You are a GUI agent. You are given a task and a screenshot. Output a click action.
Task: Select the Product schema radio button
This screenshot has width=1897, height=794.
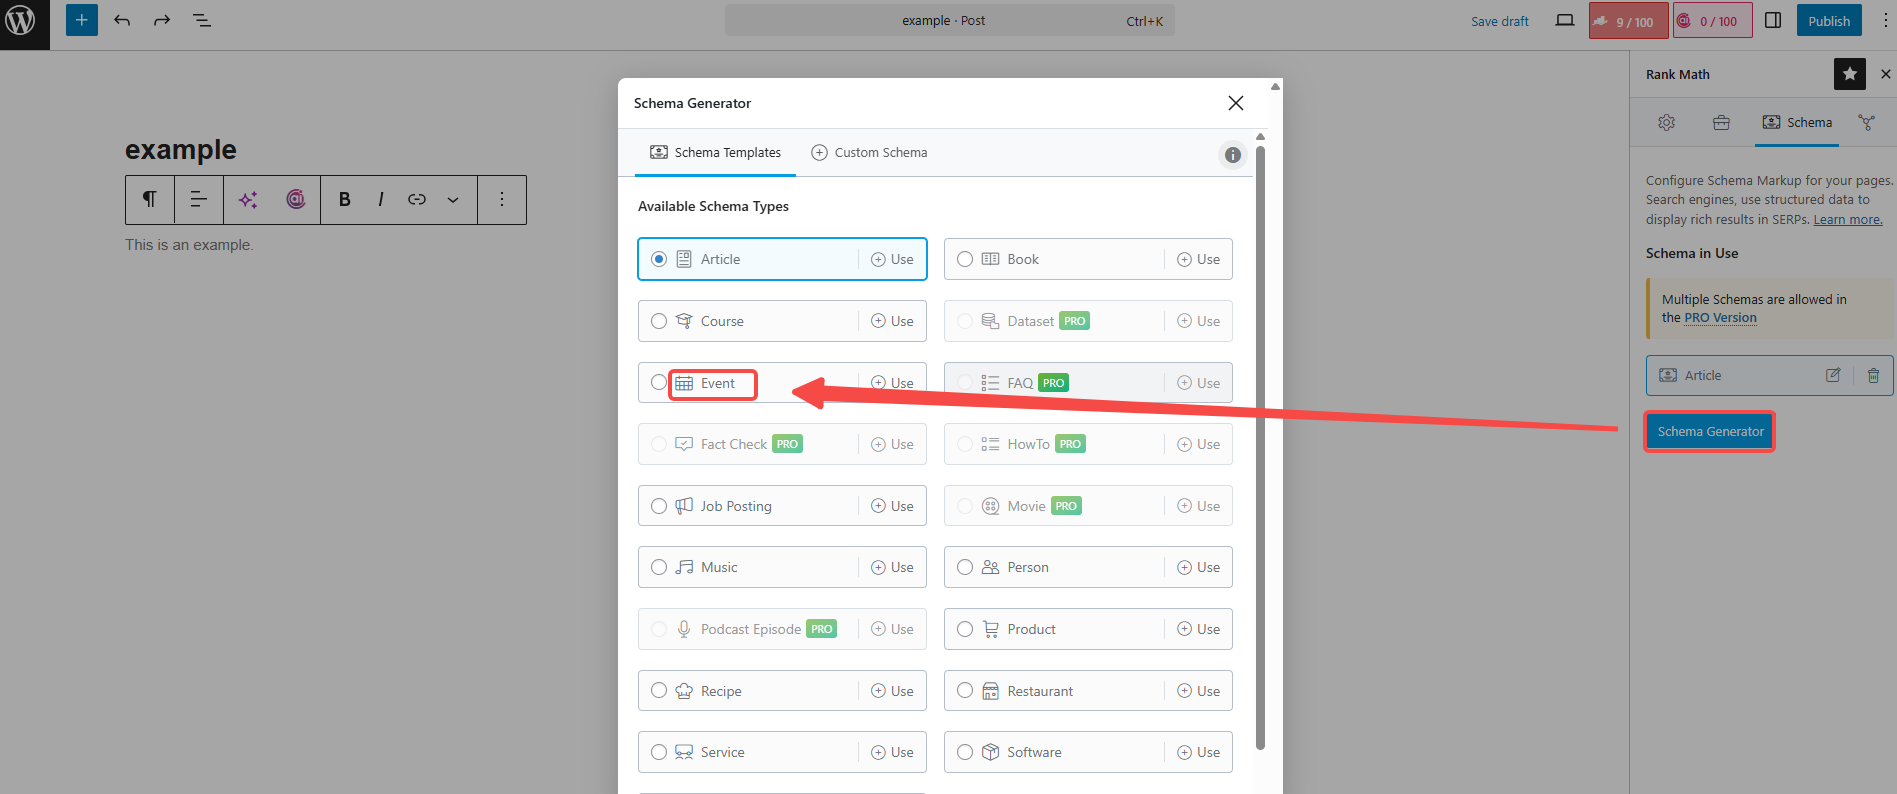[965, 629]
